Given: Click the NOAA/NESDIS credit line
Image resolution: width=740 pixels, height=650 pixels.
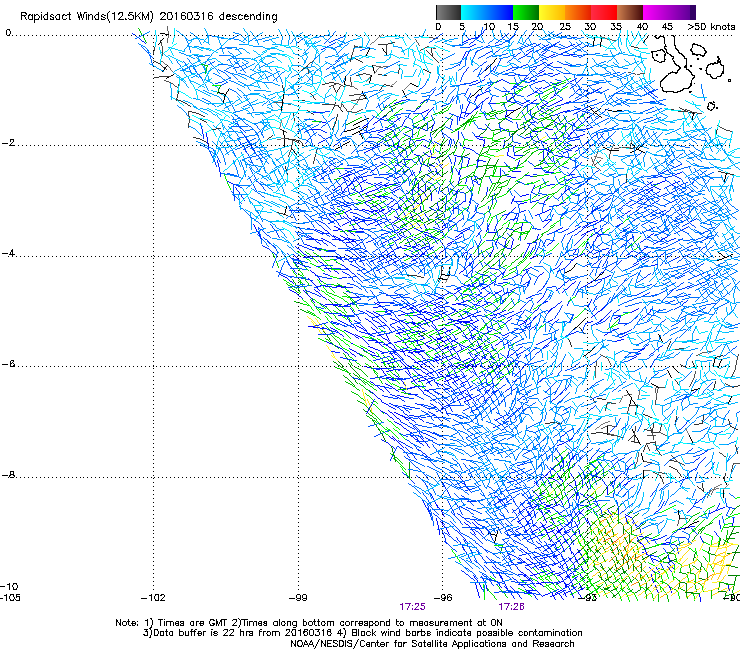Looking at the screenshot, I should [x=432, y=644].
